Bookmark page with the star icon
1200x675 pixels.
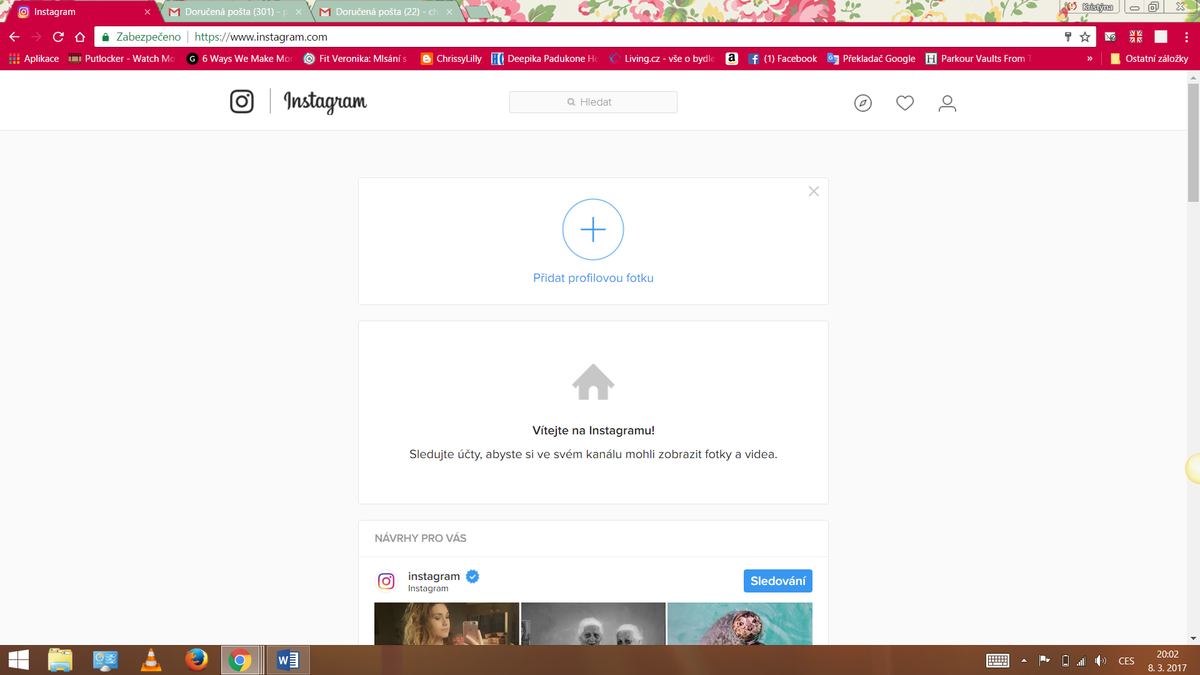[1085, 37]
